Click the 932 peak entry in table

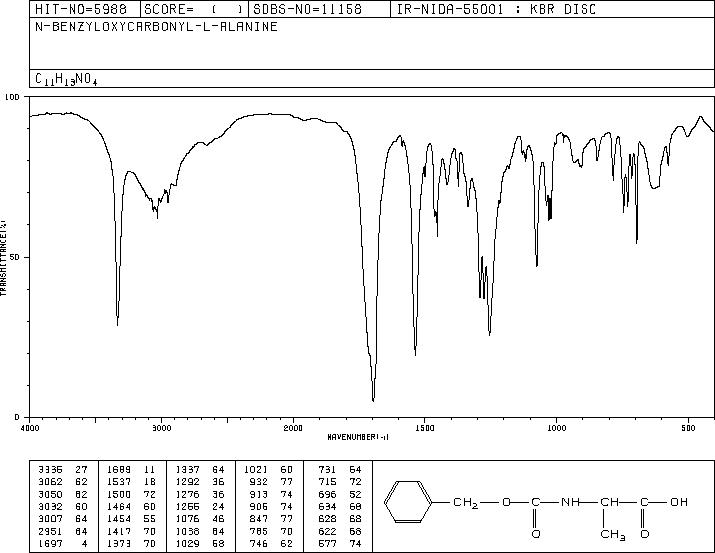272,482
